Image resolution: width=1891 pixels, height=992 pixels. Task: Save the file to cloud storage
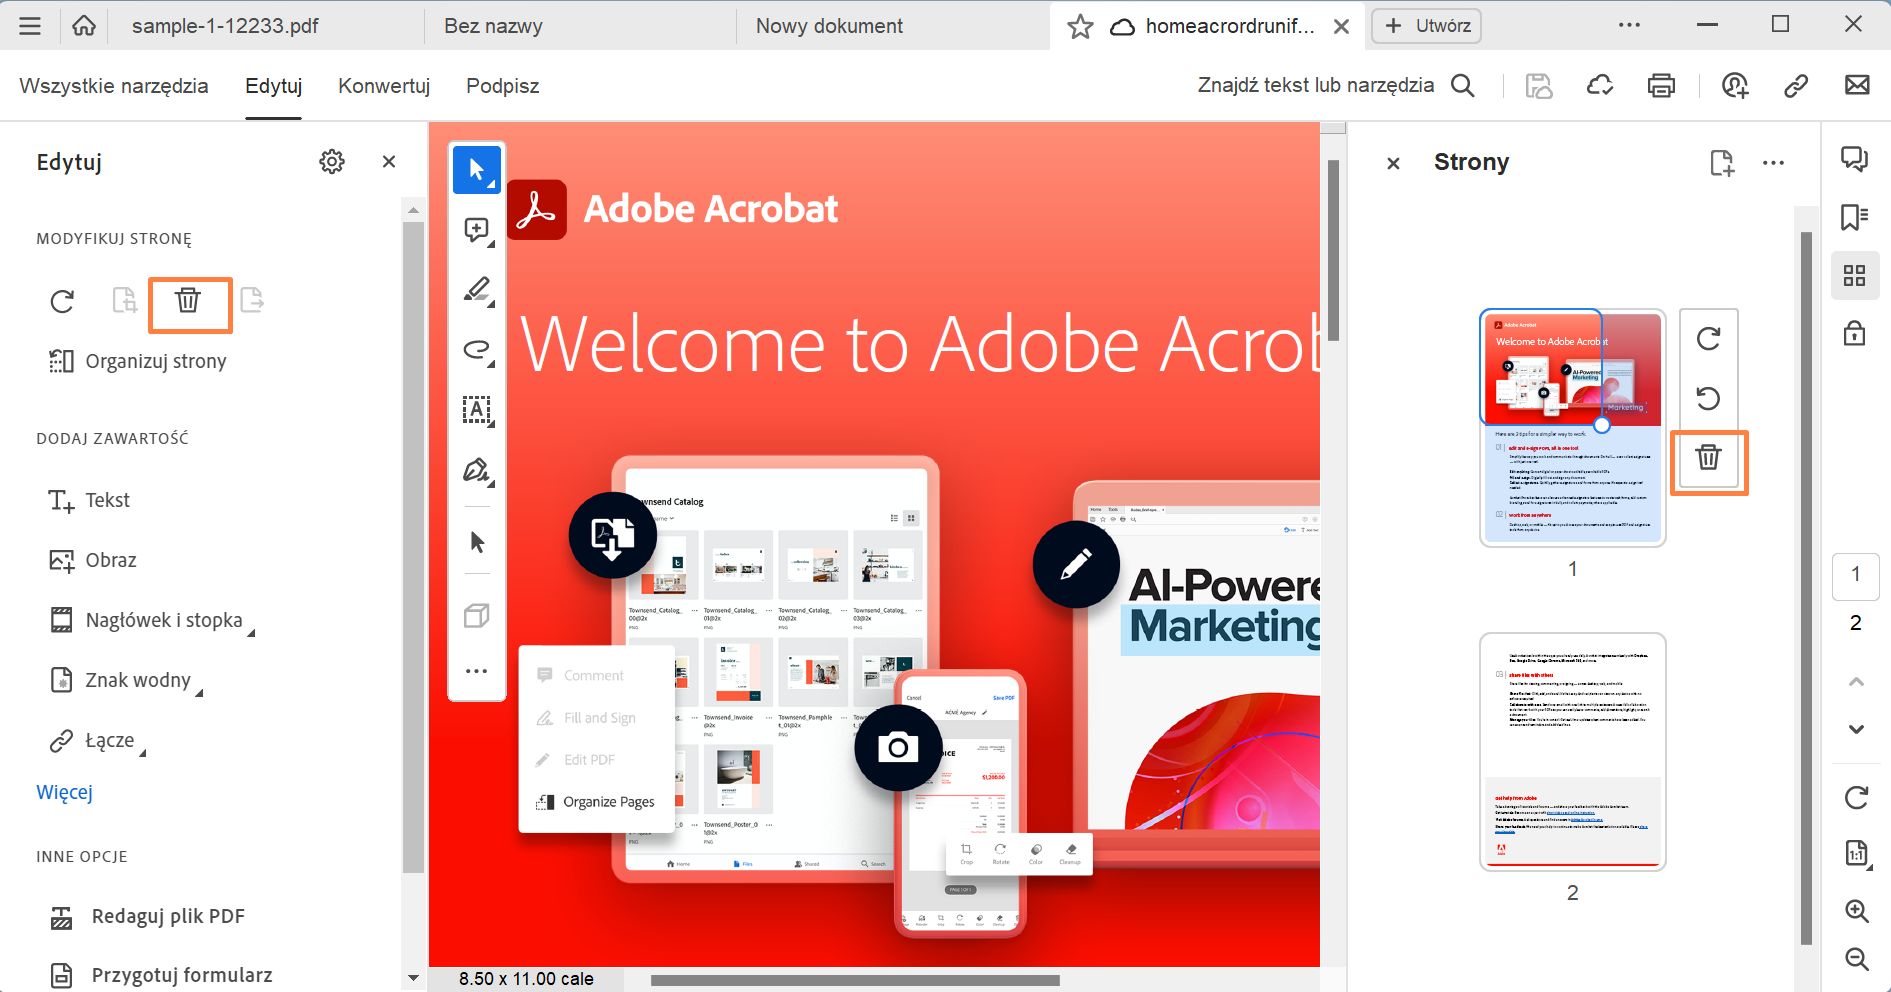coord(1600,86)
